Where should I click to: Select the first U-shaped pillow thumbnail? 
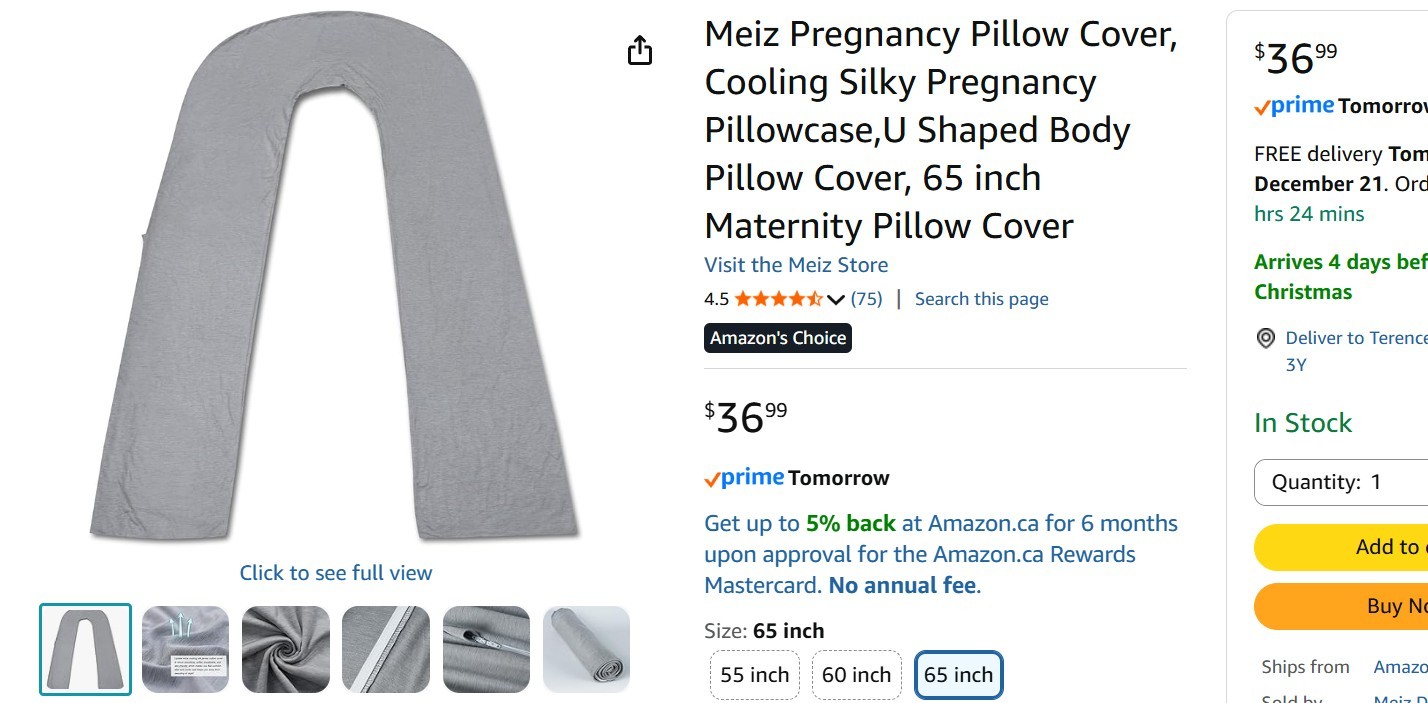pyautogui.click(x=85, y=649)
